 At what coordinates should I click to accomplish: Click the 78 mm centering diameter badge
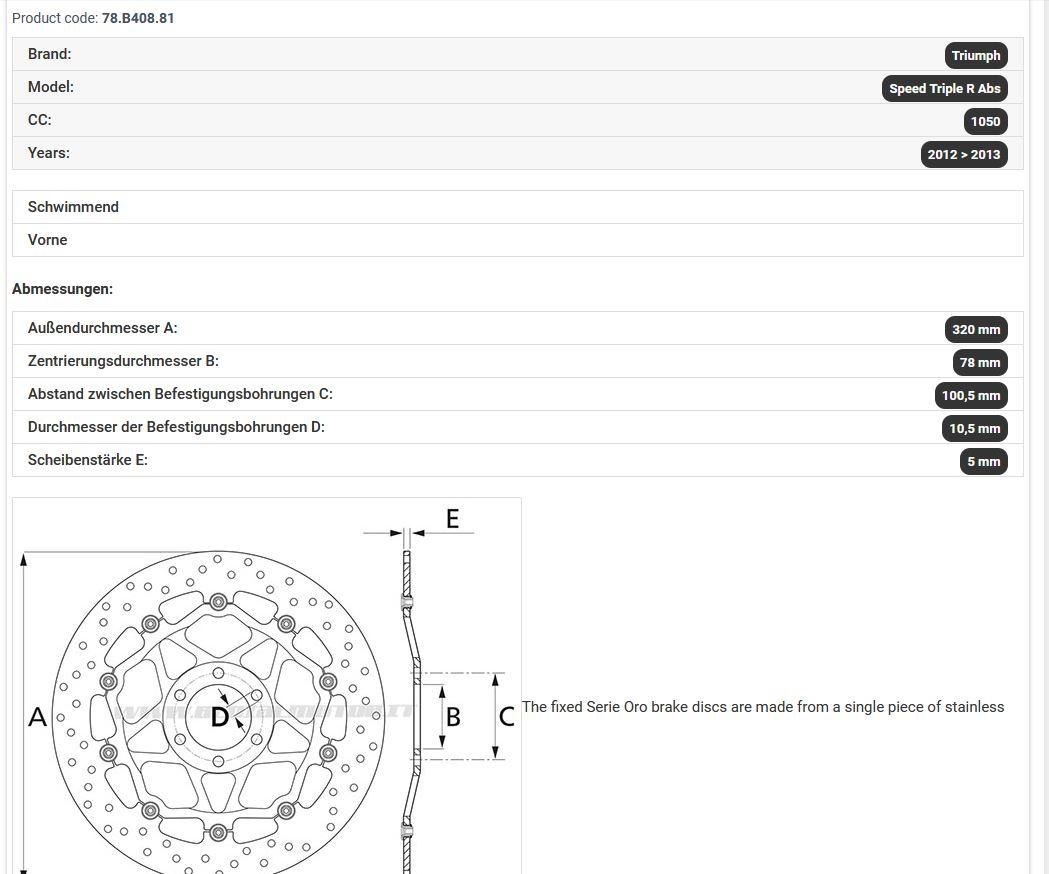point(979,362)
